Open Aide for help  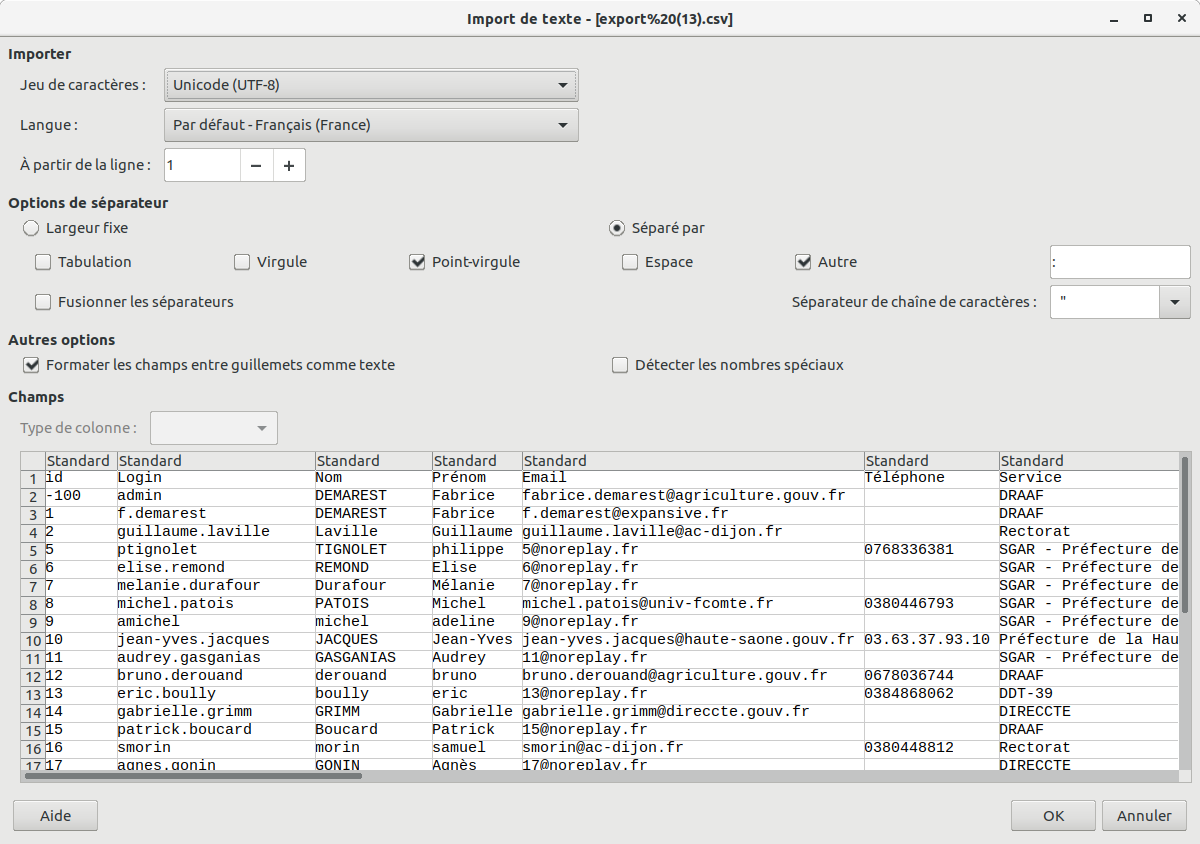pos(56,815)
